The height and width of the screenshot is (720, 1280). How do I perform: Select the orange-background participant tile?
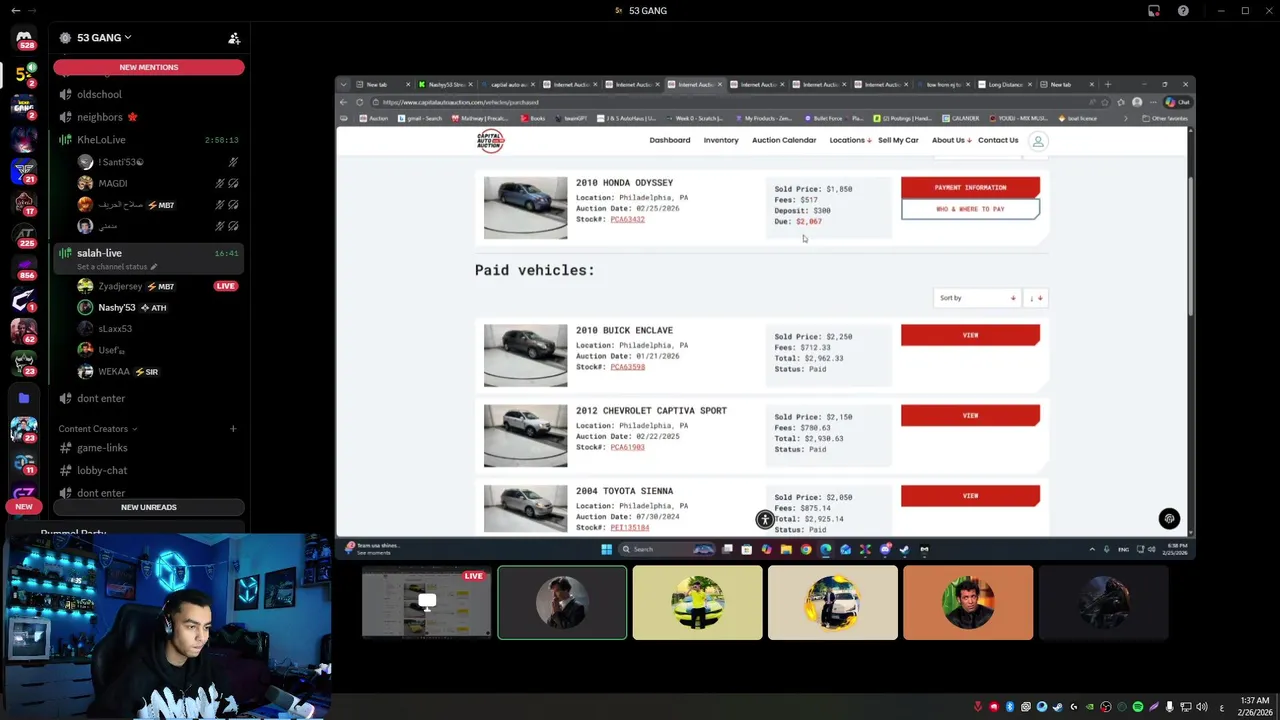click(x=968, y=603)
